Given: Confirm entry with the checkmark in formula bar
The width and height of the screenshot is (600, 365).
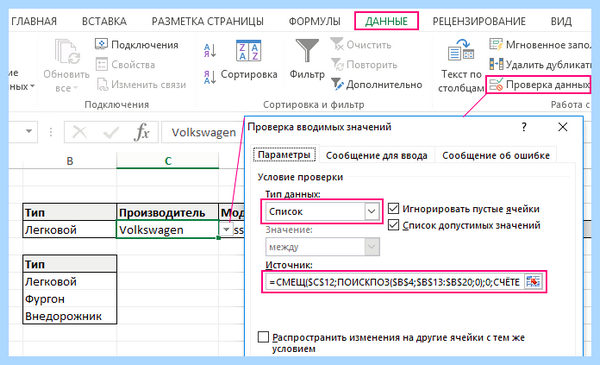Looking at the screenshot, I should click(111, 132).
